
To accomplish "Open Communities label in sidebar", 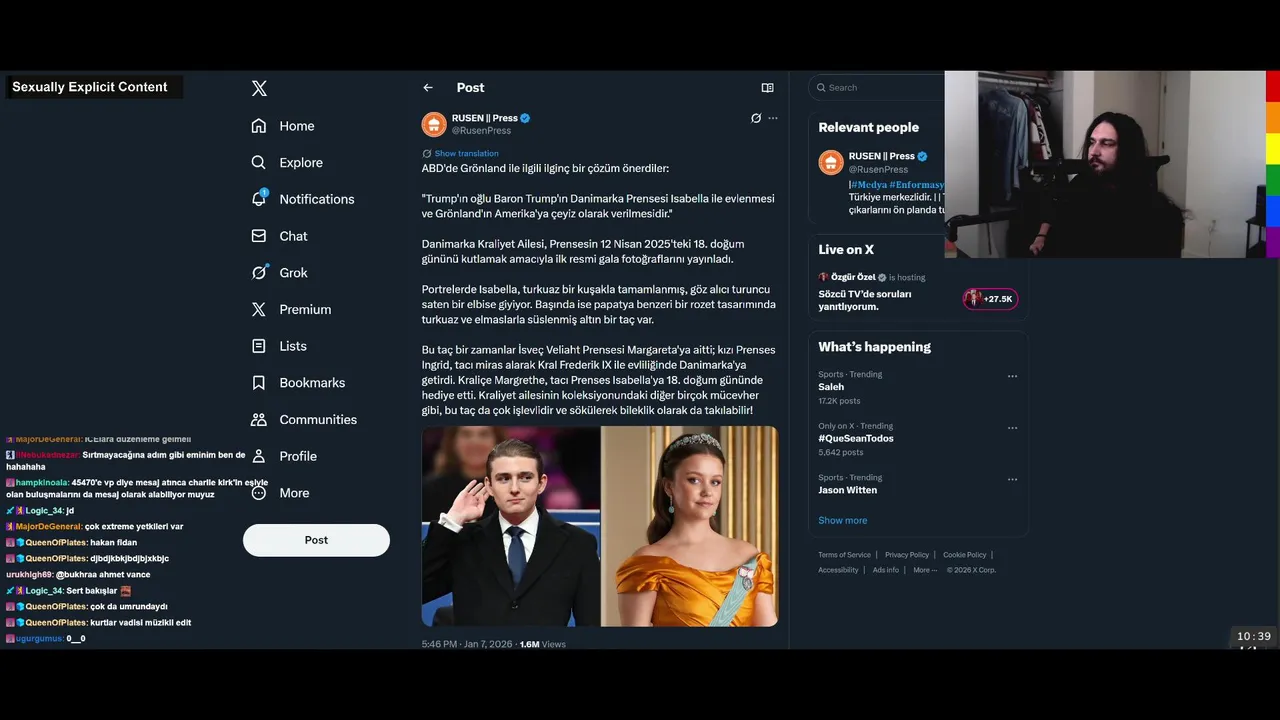I will [318, 419].
